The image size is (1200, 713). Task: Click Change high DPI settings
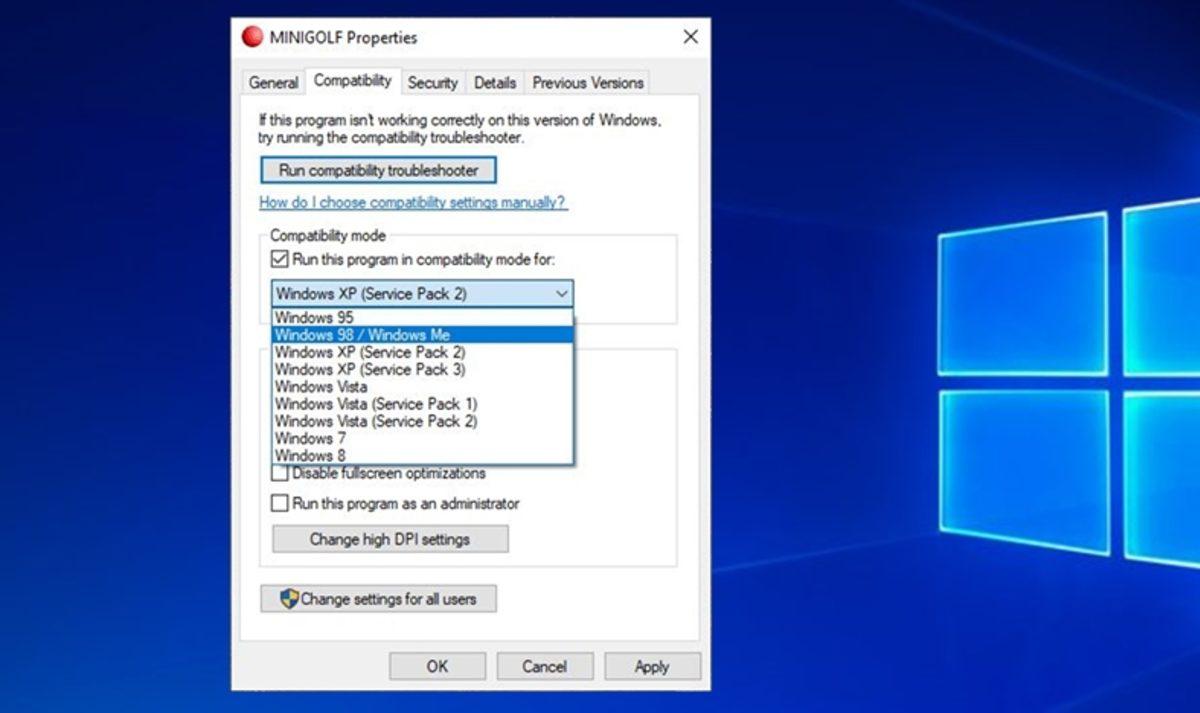pos(389,539)
